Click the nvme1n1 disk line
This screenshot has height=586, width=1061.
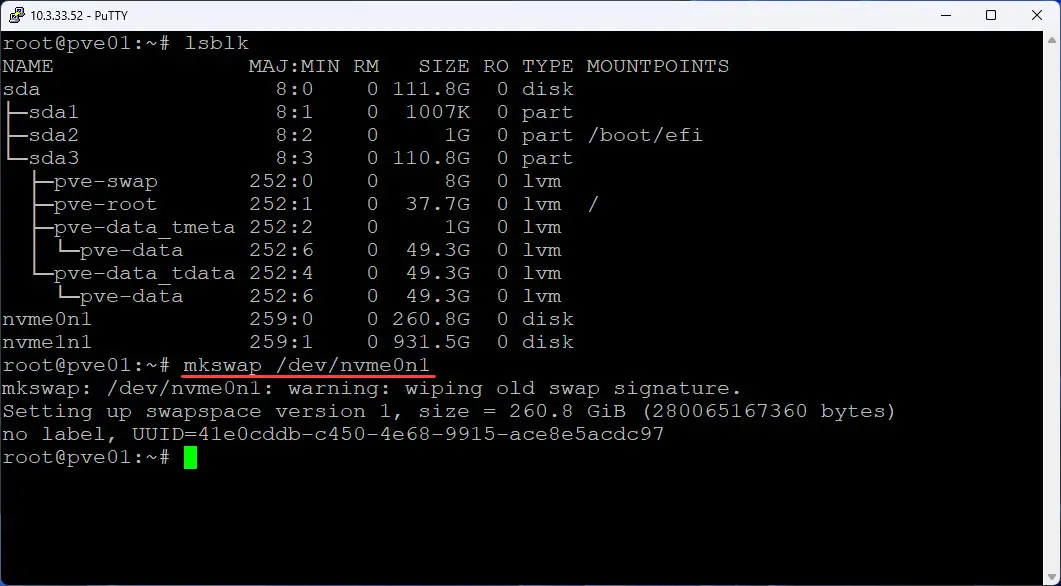[x=46, y=341]
